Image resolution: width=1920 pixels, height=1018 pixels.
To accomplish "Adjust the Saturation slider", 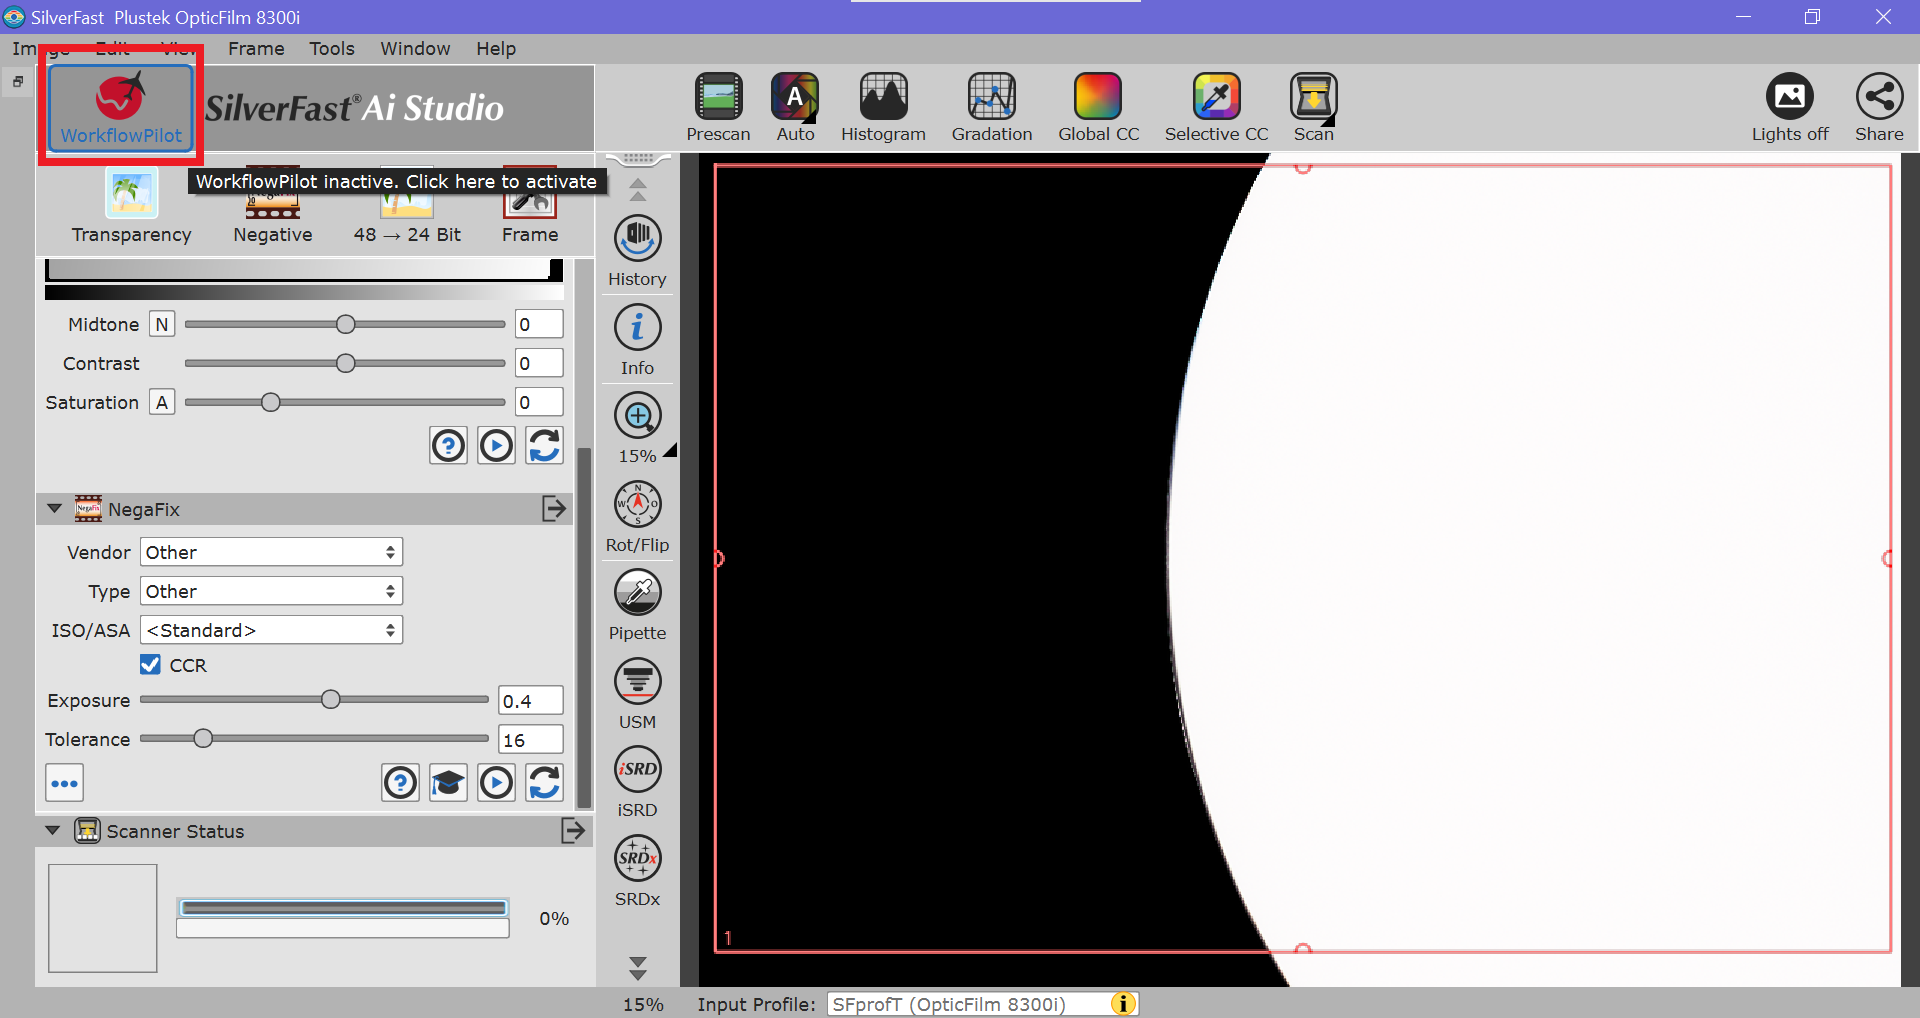I will (345, 402).
